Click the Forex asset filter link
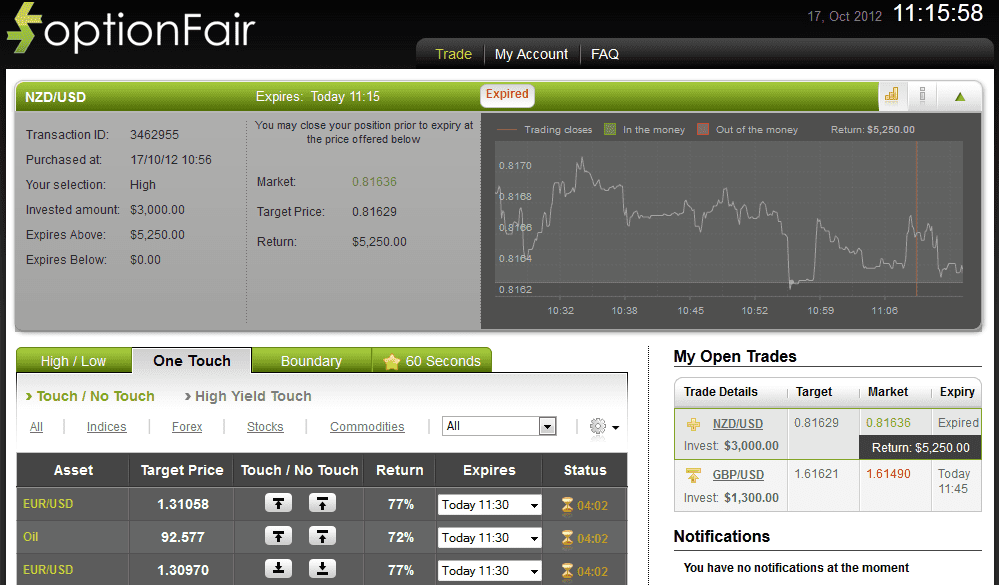The image size is (999, 585). 187,426
